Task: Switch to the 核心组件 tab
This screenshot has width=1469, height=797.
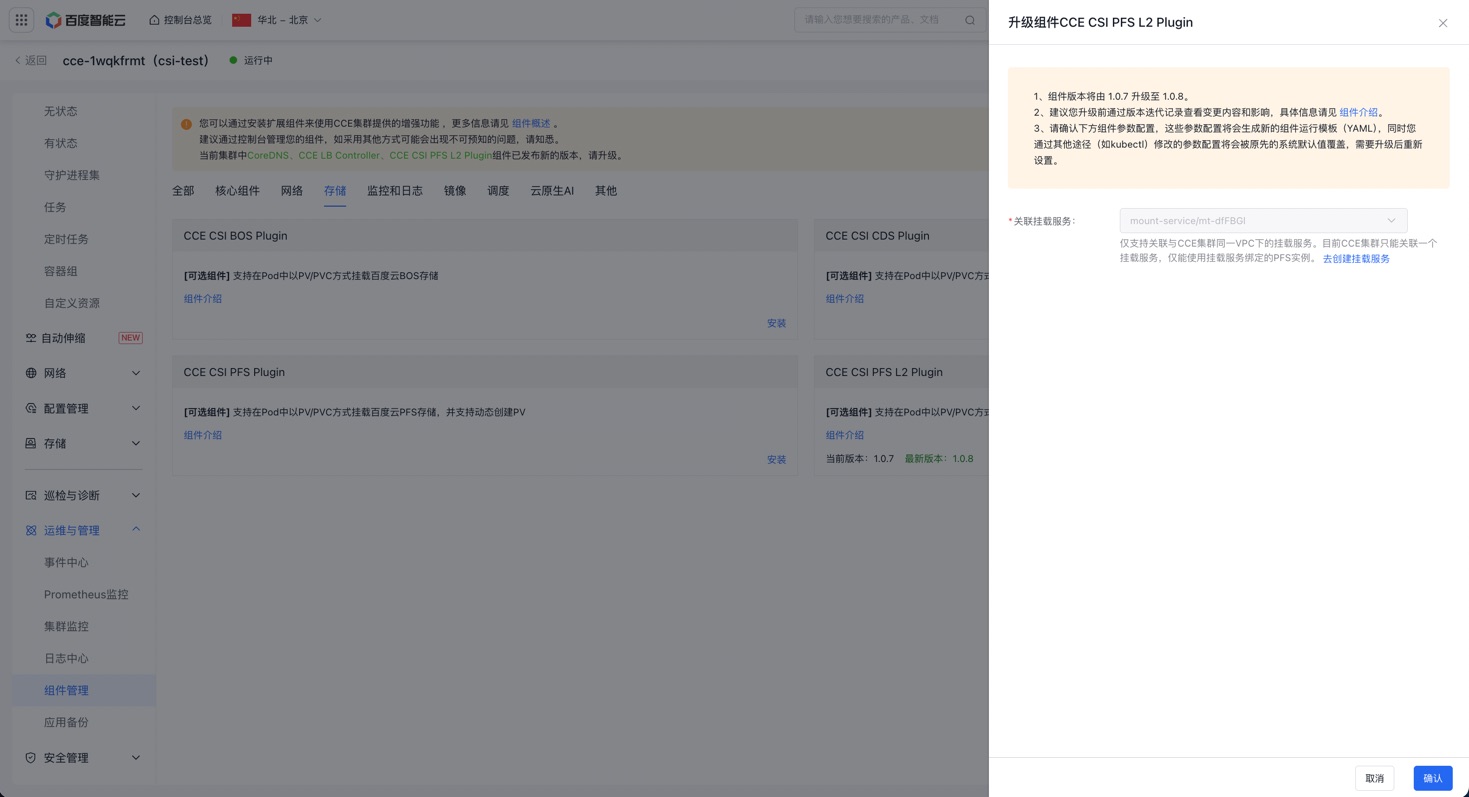Action: [x=237, y=191]
